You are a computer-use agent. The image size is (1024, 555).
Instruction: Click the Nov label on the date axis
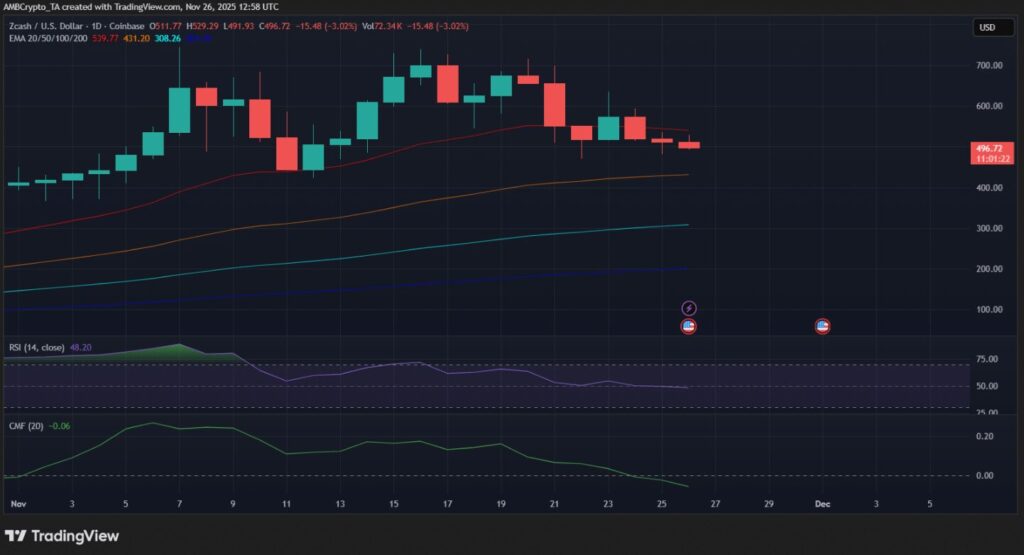click(x=17, y=504)
